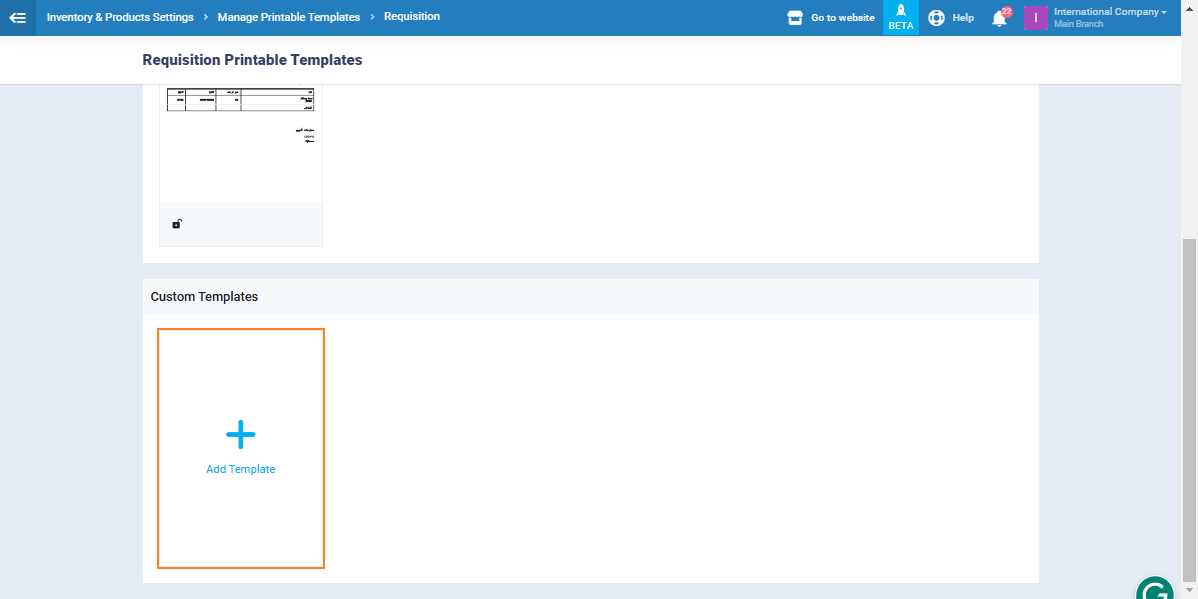
Task: Select the Requisition breadcrumb item
Action: pos(411,17)
